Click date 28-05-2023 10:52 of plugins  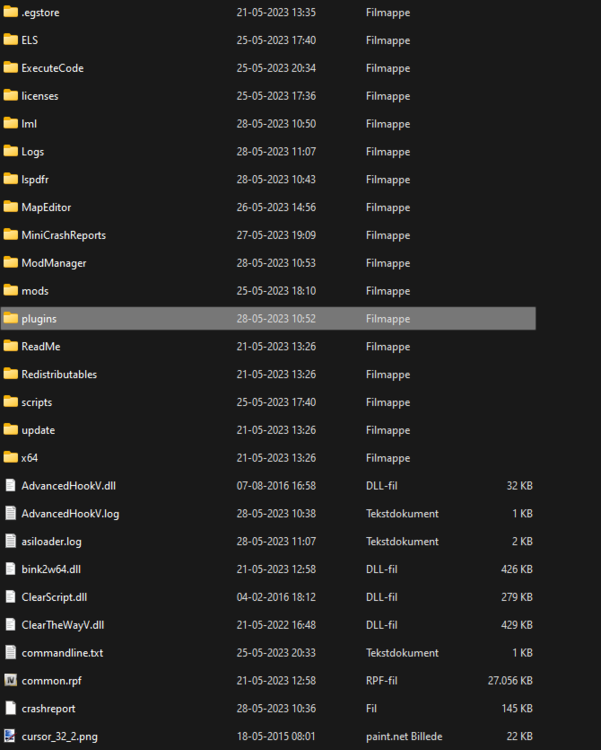[276, 319]
